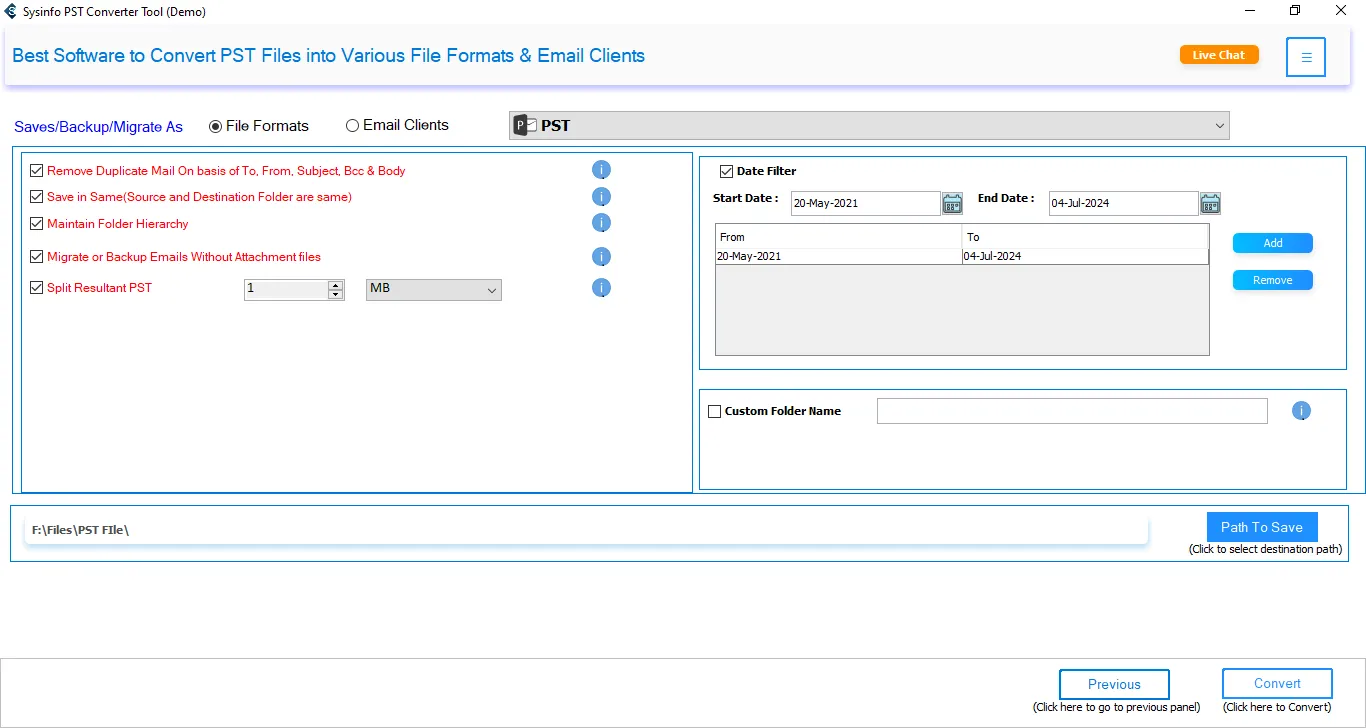The width and height of the screenshot is (1366, 728).
Task: Open the hamburger menu icon
Action: tap(1306, 57)
